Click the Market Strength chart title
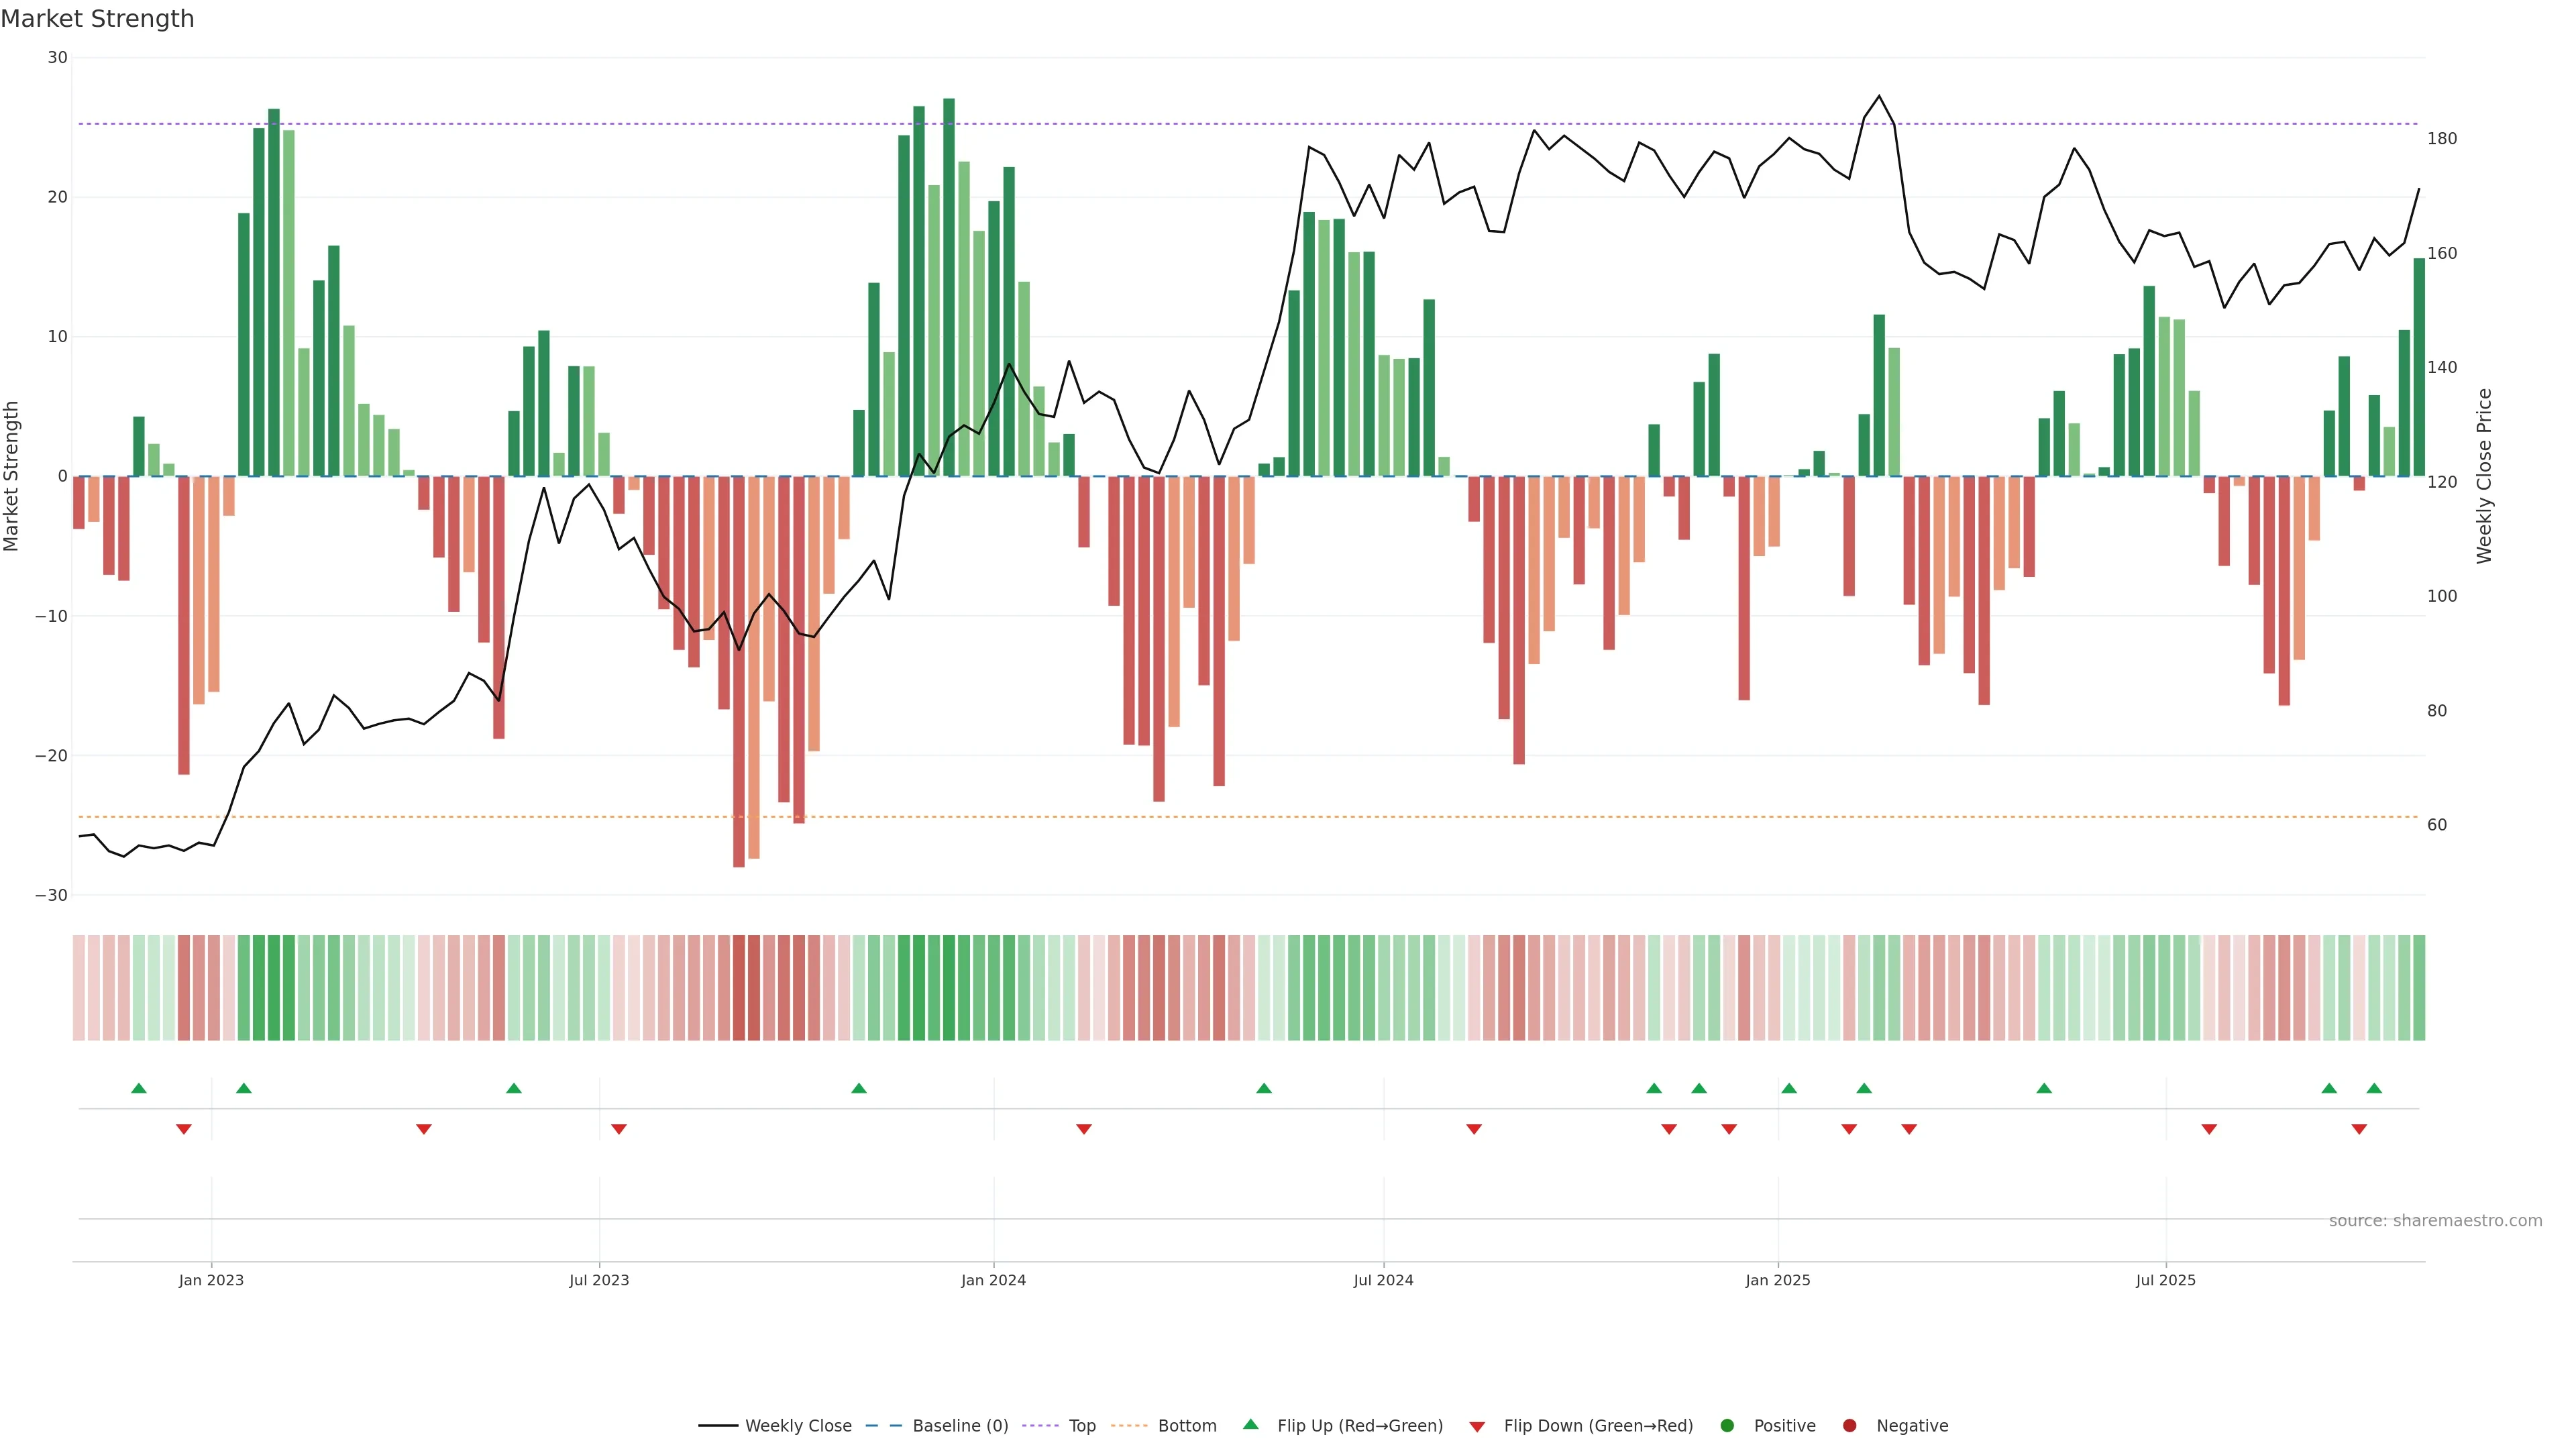 click(97, 19)
